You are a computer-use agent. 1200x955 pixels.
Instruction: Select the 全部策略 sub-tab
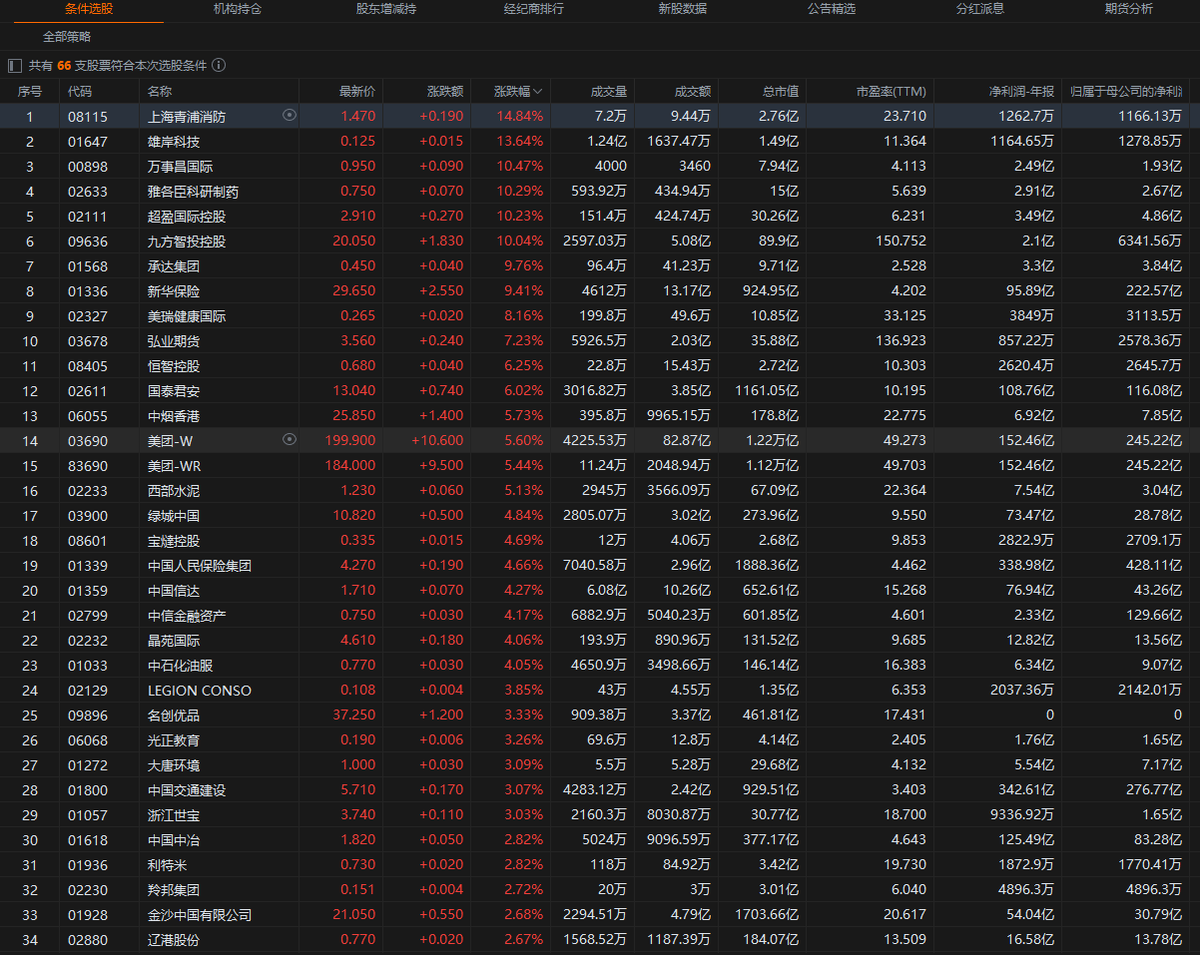click(x=67, y=36)
